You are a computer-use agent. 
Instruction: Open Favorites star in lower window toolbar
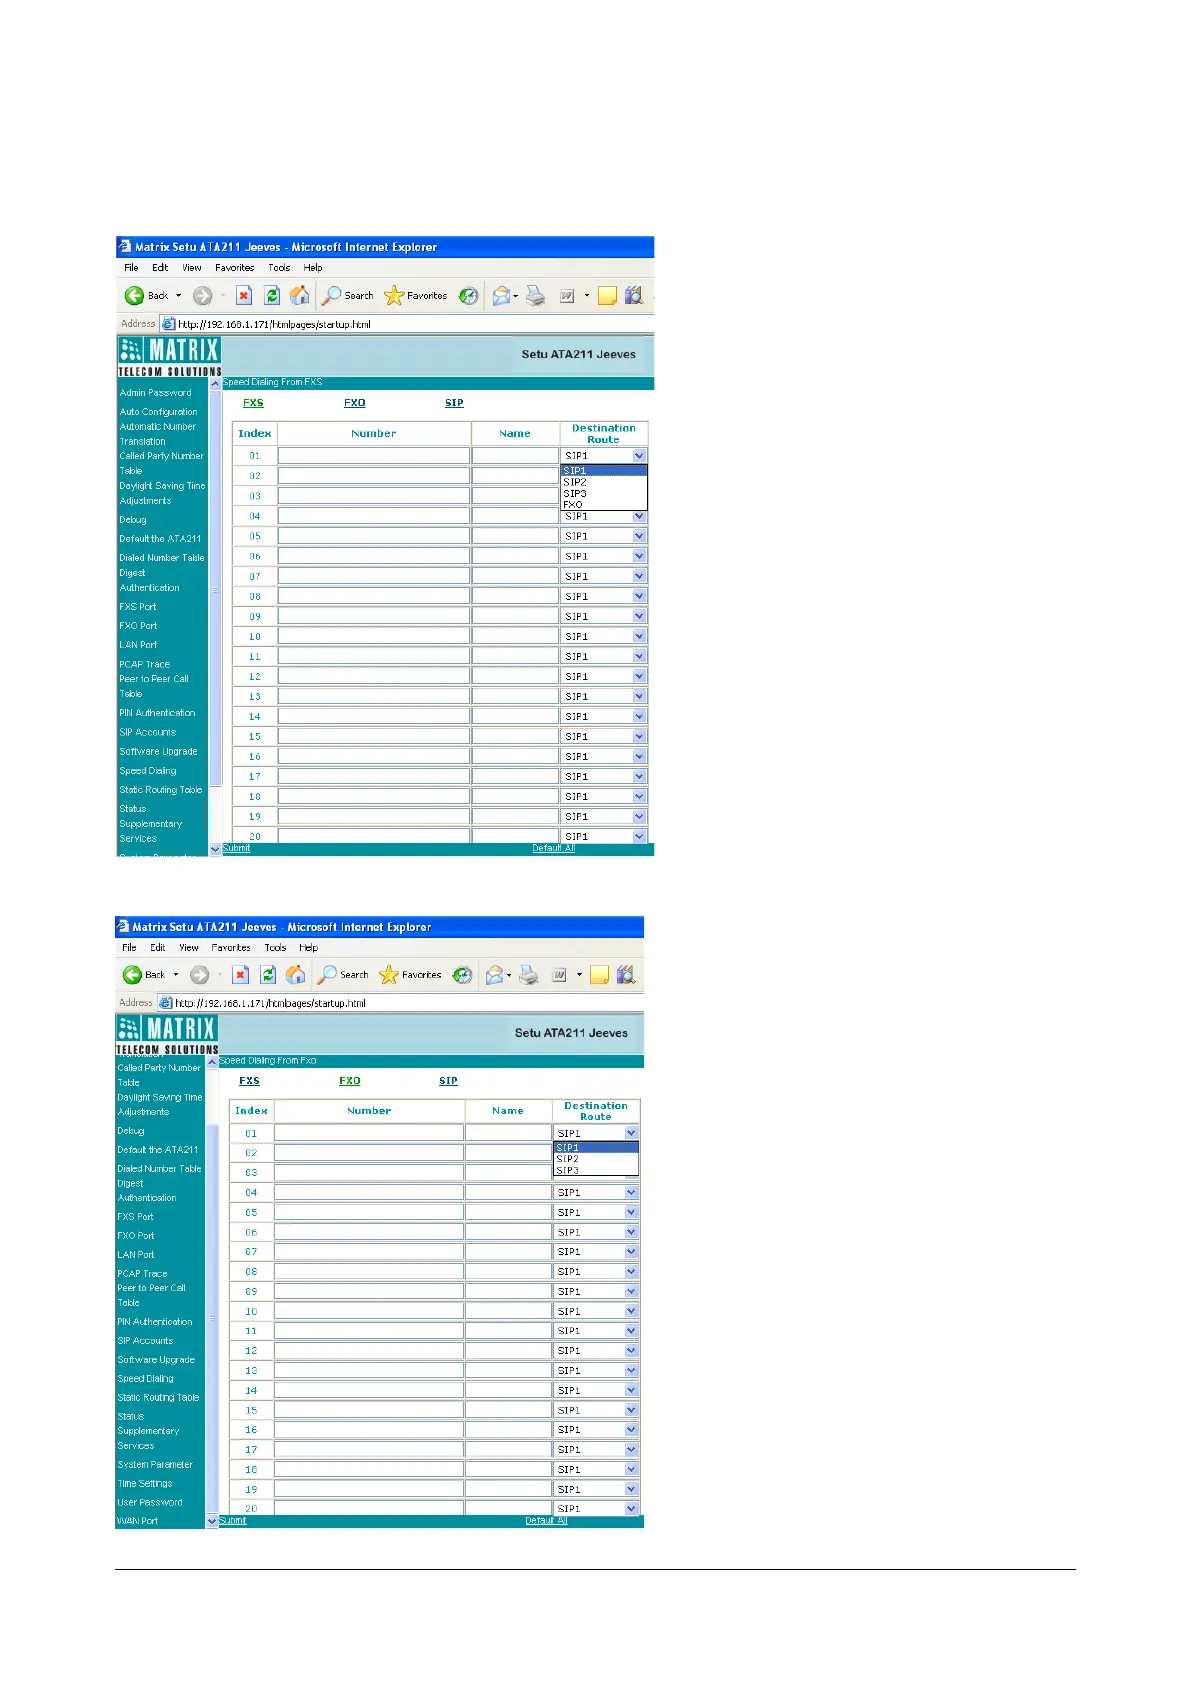410,975
